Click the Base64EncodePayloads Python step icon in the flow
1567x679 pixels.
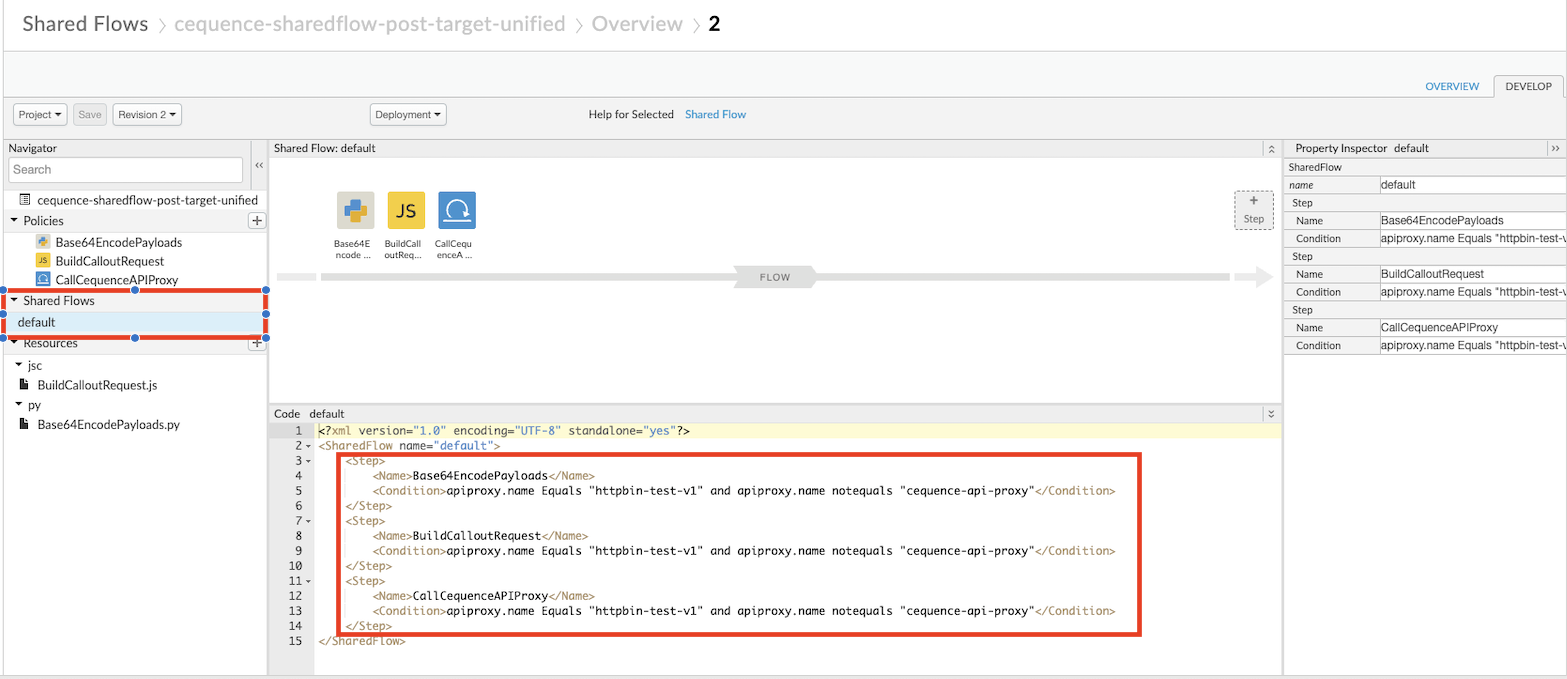click(x=355, y=210)
